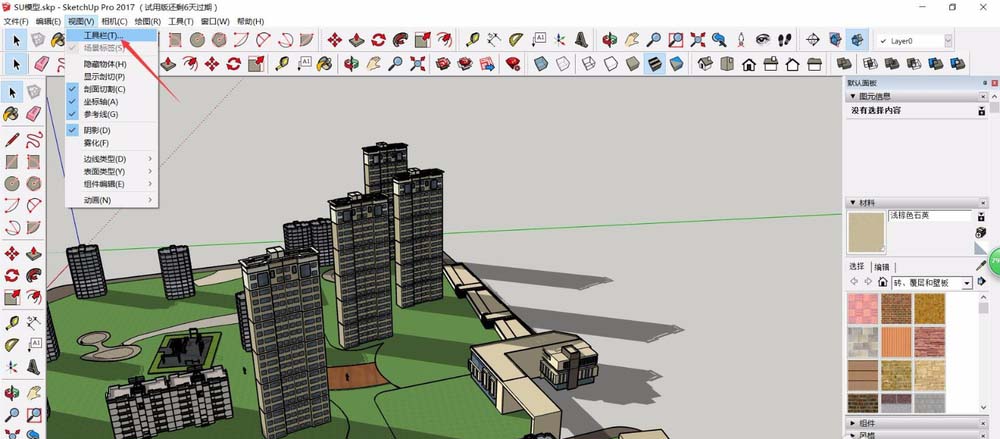Switch to Top standard view

[x=726, y=64]
